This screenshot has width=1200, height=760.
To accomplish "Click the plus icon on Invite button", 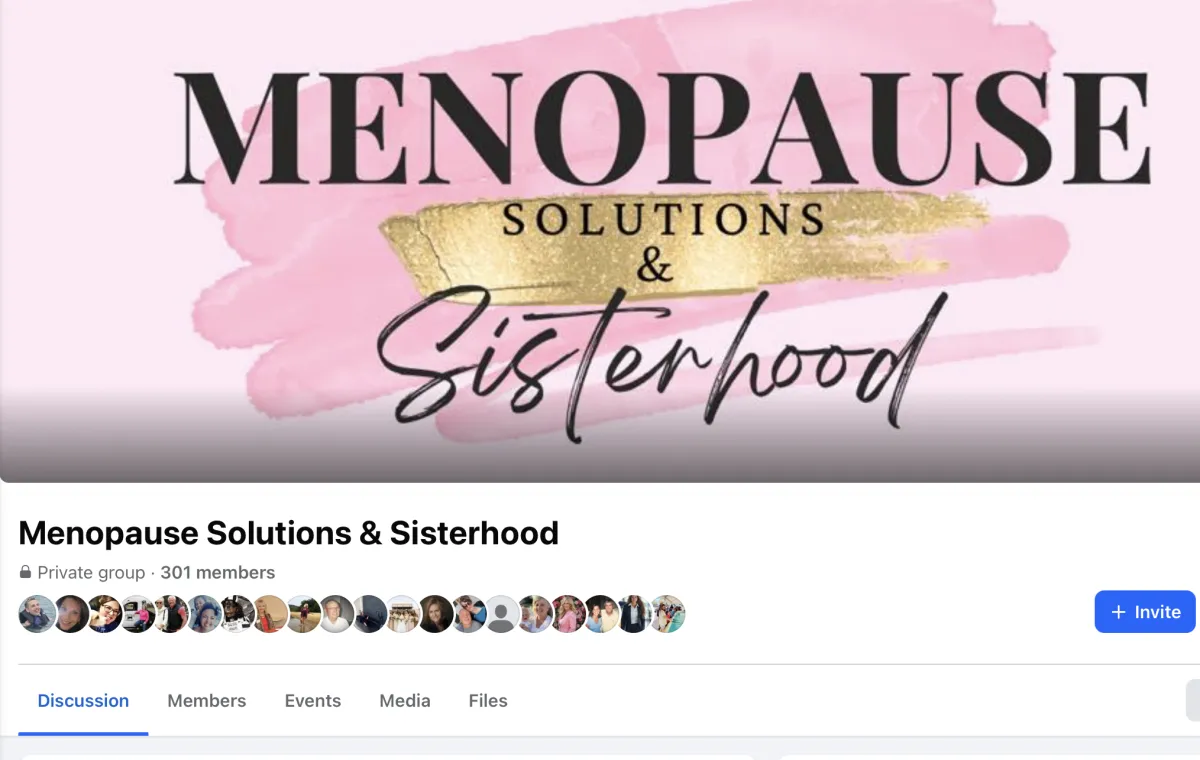I will 1118,612.
